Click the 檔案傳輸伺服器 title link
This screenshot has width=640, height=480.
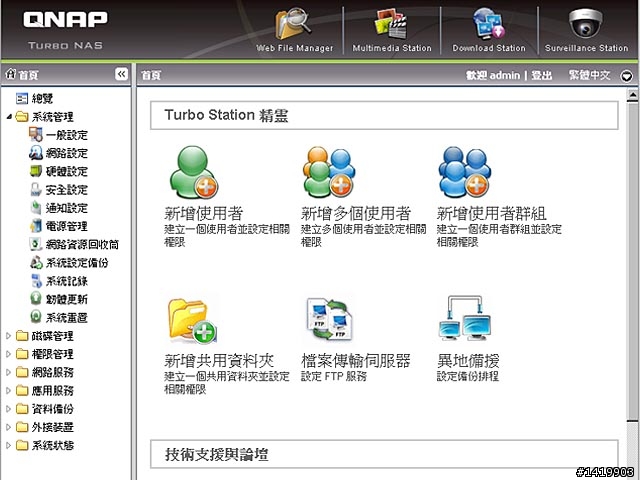pos(356,361)
